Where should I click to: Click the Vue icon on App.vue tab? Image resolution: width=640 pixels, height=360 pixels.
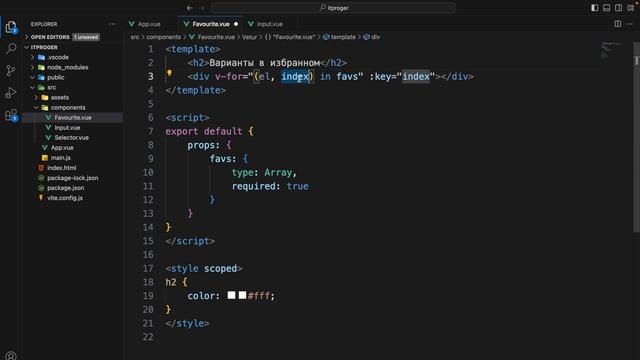coord(131,24)
